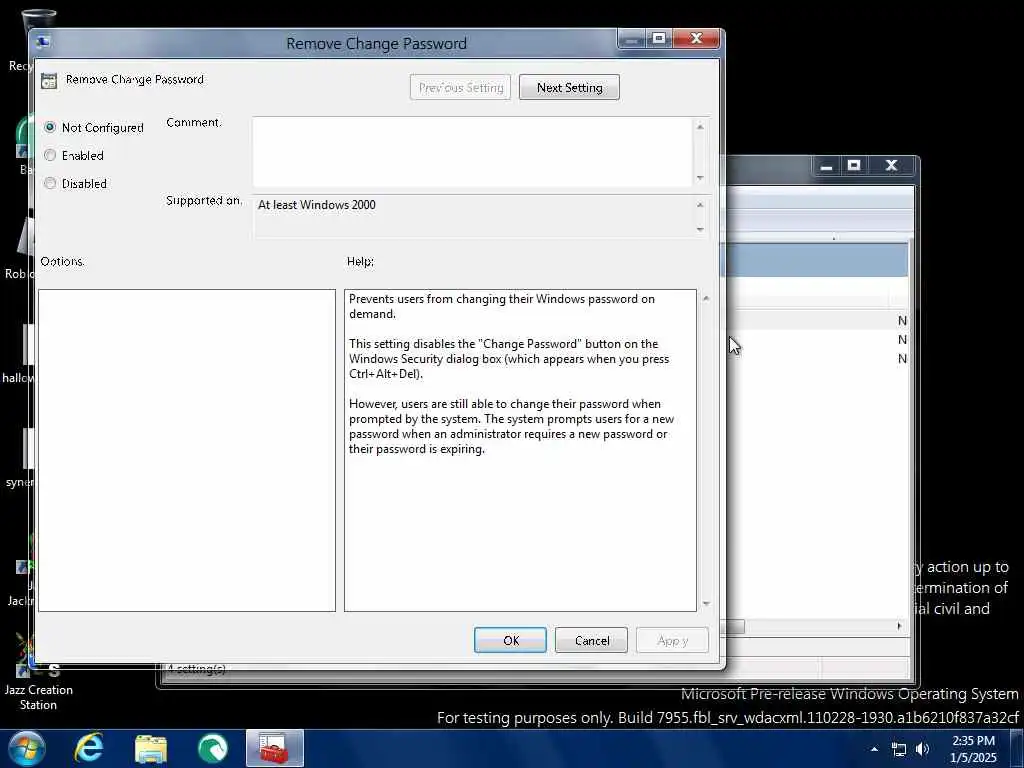Select the Not Configured radio button
This screenshot has height=768, width=1024.
click(x=50, y=127)
